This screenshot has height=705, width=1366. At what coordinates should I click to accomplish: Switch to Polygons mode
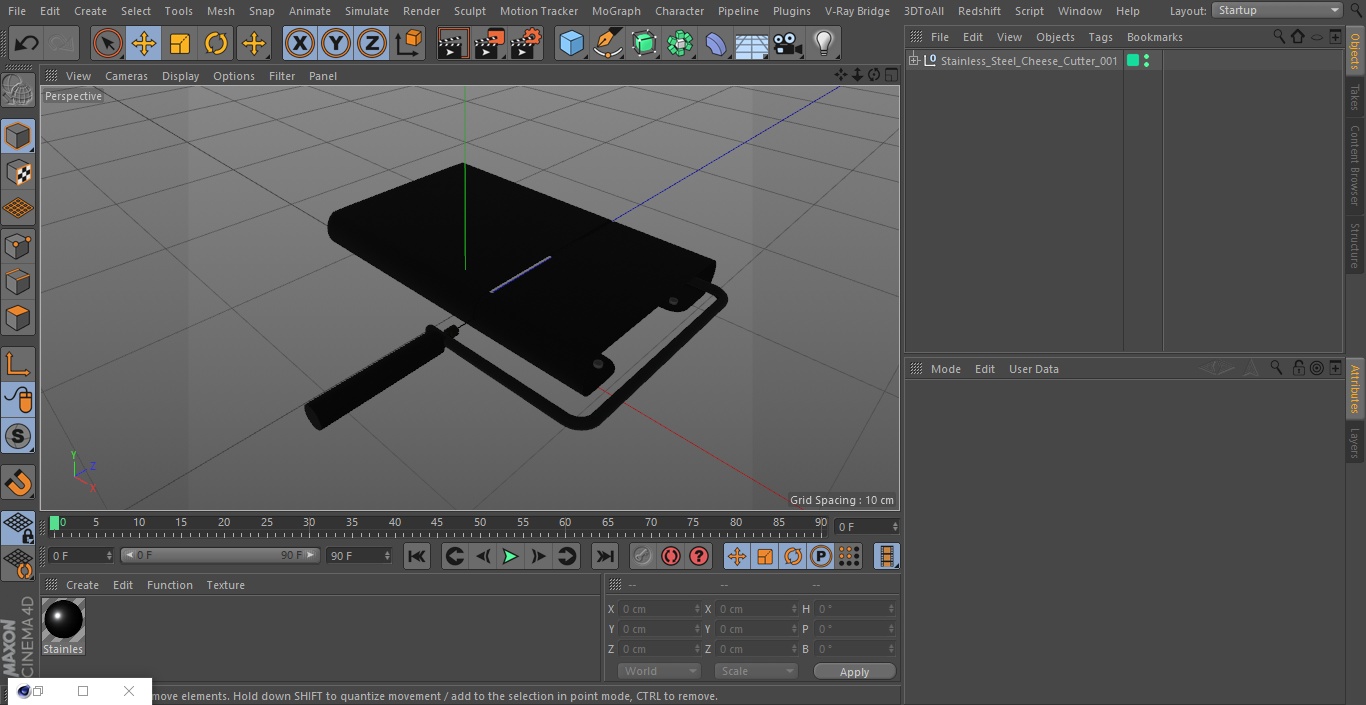point(18,319)
